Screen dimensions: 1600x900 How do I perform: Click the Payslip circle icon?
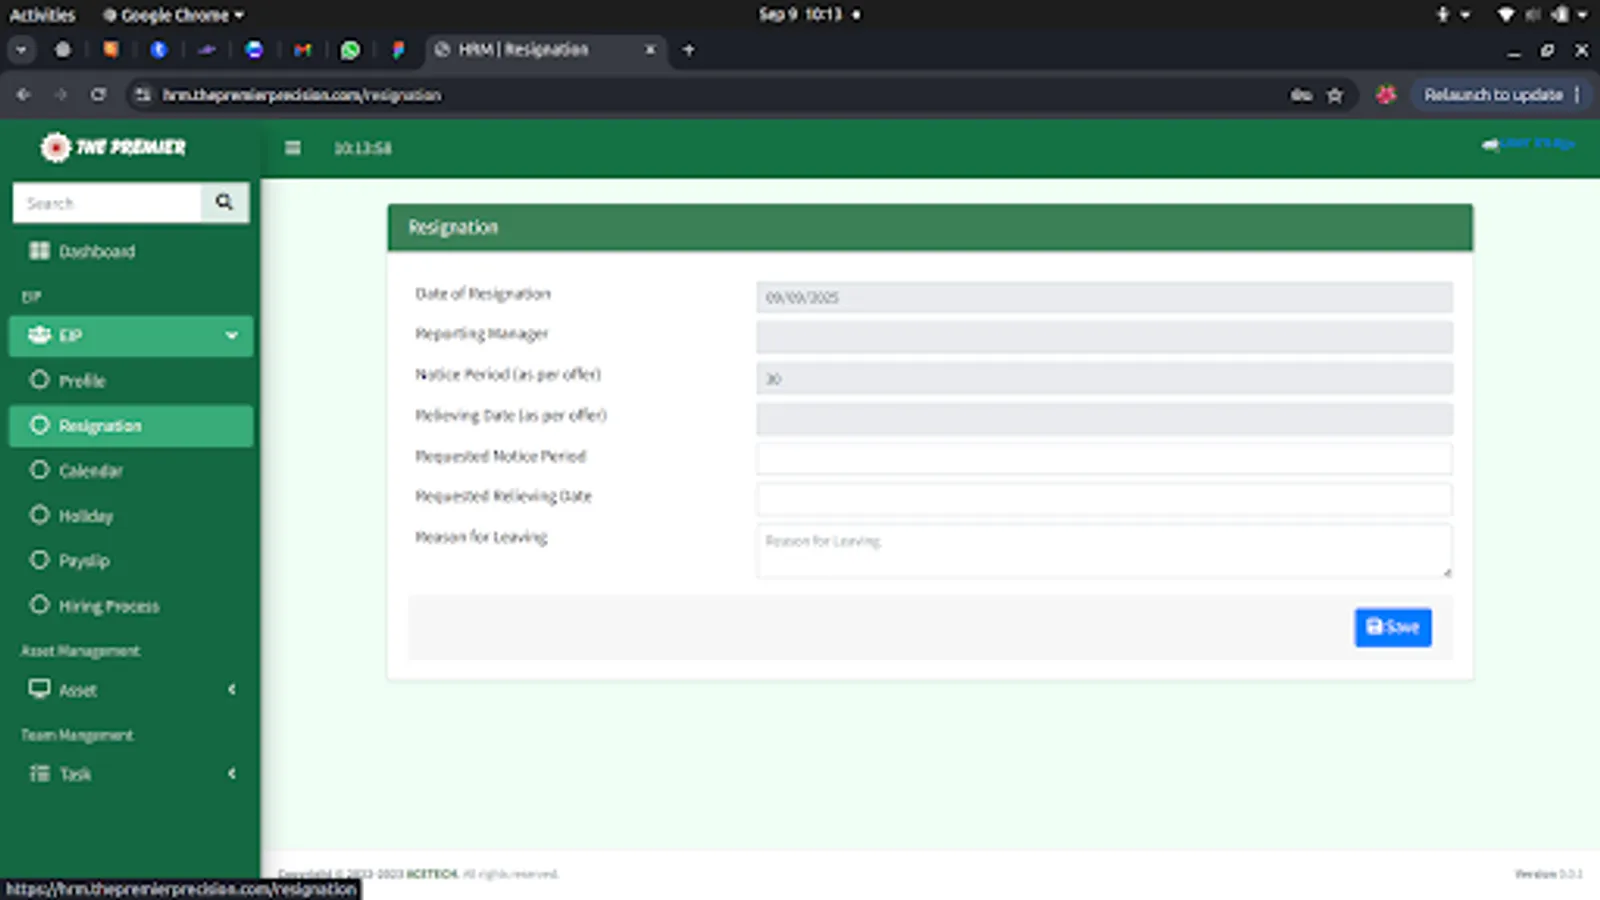(39, 560)
